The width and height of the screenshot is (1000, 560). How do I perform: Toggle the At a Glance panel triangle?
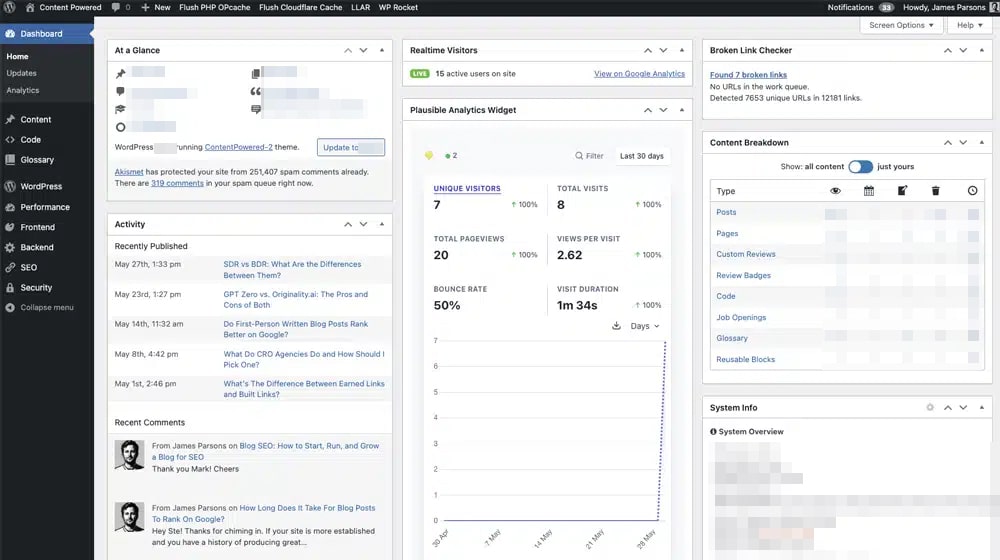[382, 50]
